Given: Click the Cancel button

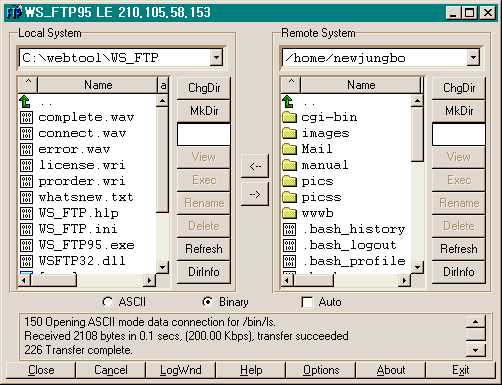Looking at the screenshot, I should click(111, 370).
